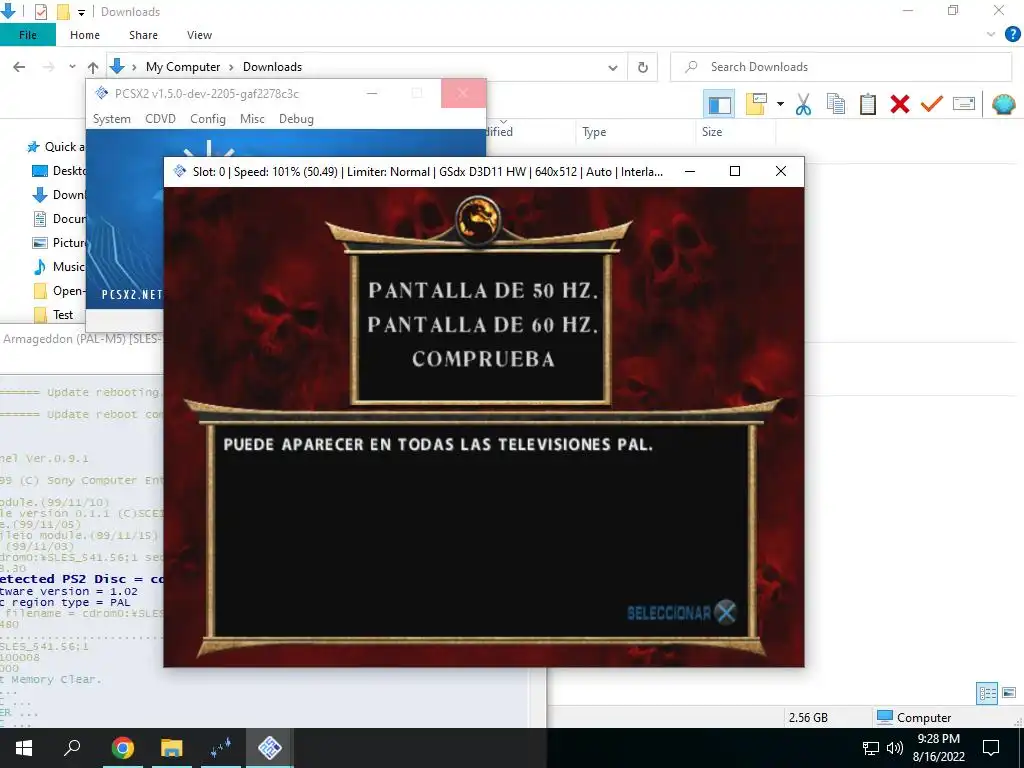
Task: Switch to large icons view in Explorer status bar
Action: pyautogui.click(x=1009, y=693)
